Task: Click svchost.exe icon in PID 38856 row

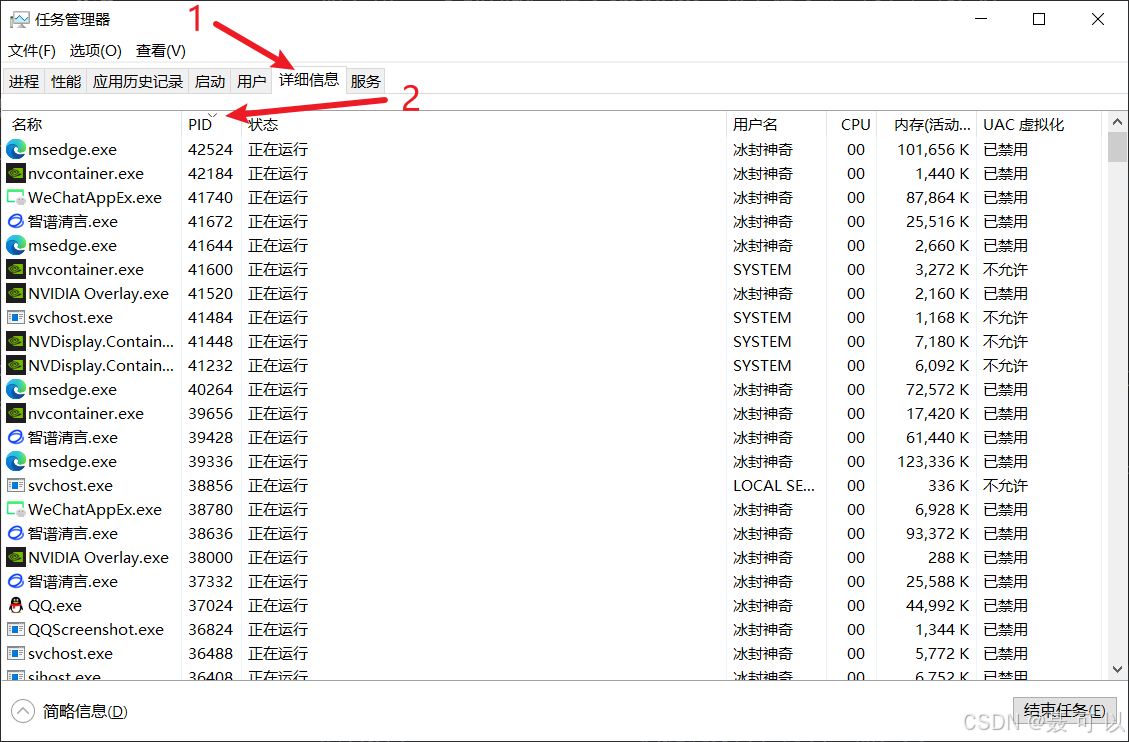Action: coord(16,485)
